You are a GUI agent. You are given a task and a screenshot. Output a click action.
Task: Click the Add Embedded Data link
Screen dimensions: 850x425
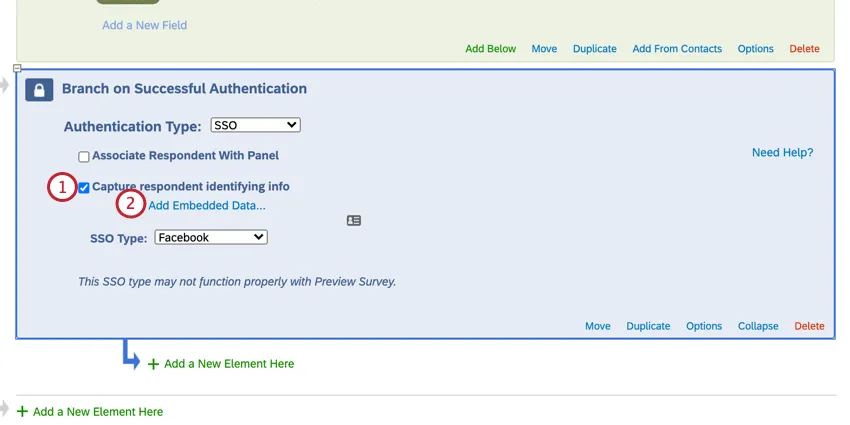click(x=207, y=206)
